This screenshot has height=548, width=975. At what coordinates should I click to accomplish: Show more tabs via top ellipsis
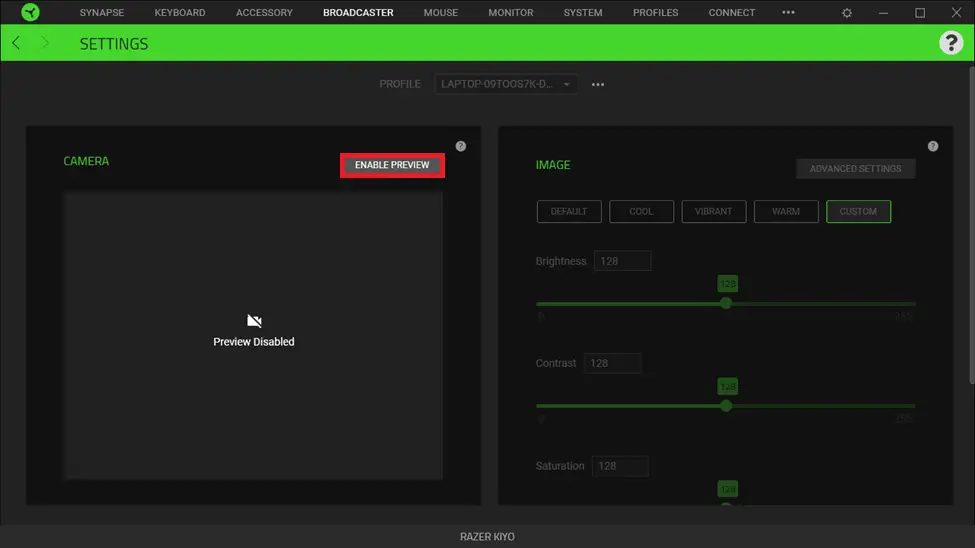(788, 13)
